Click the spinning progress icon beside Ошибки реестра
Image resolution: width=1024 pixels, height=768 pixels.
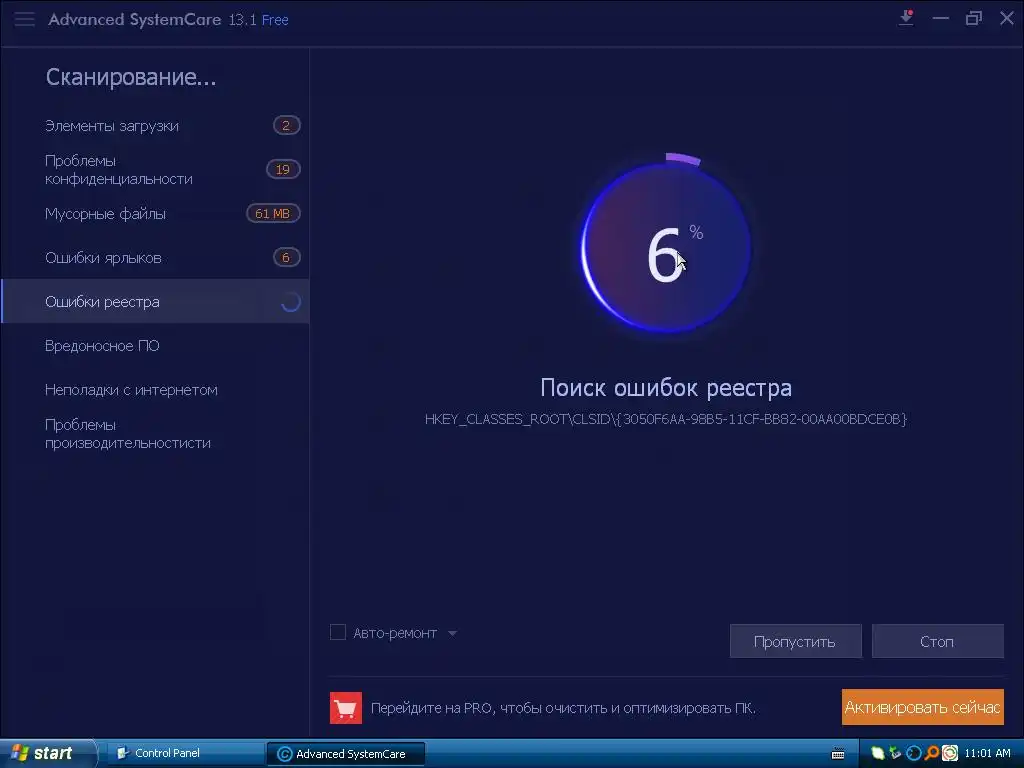click(291, 302)
